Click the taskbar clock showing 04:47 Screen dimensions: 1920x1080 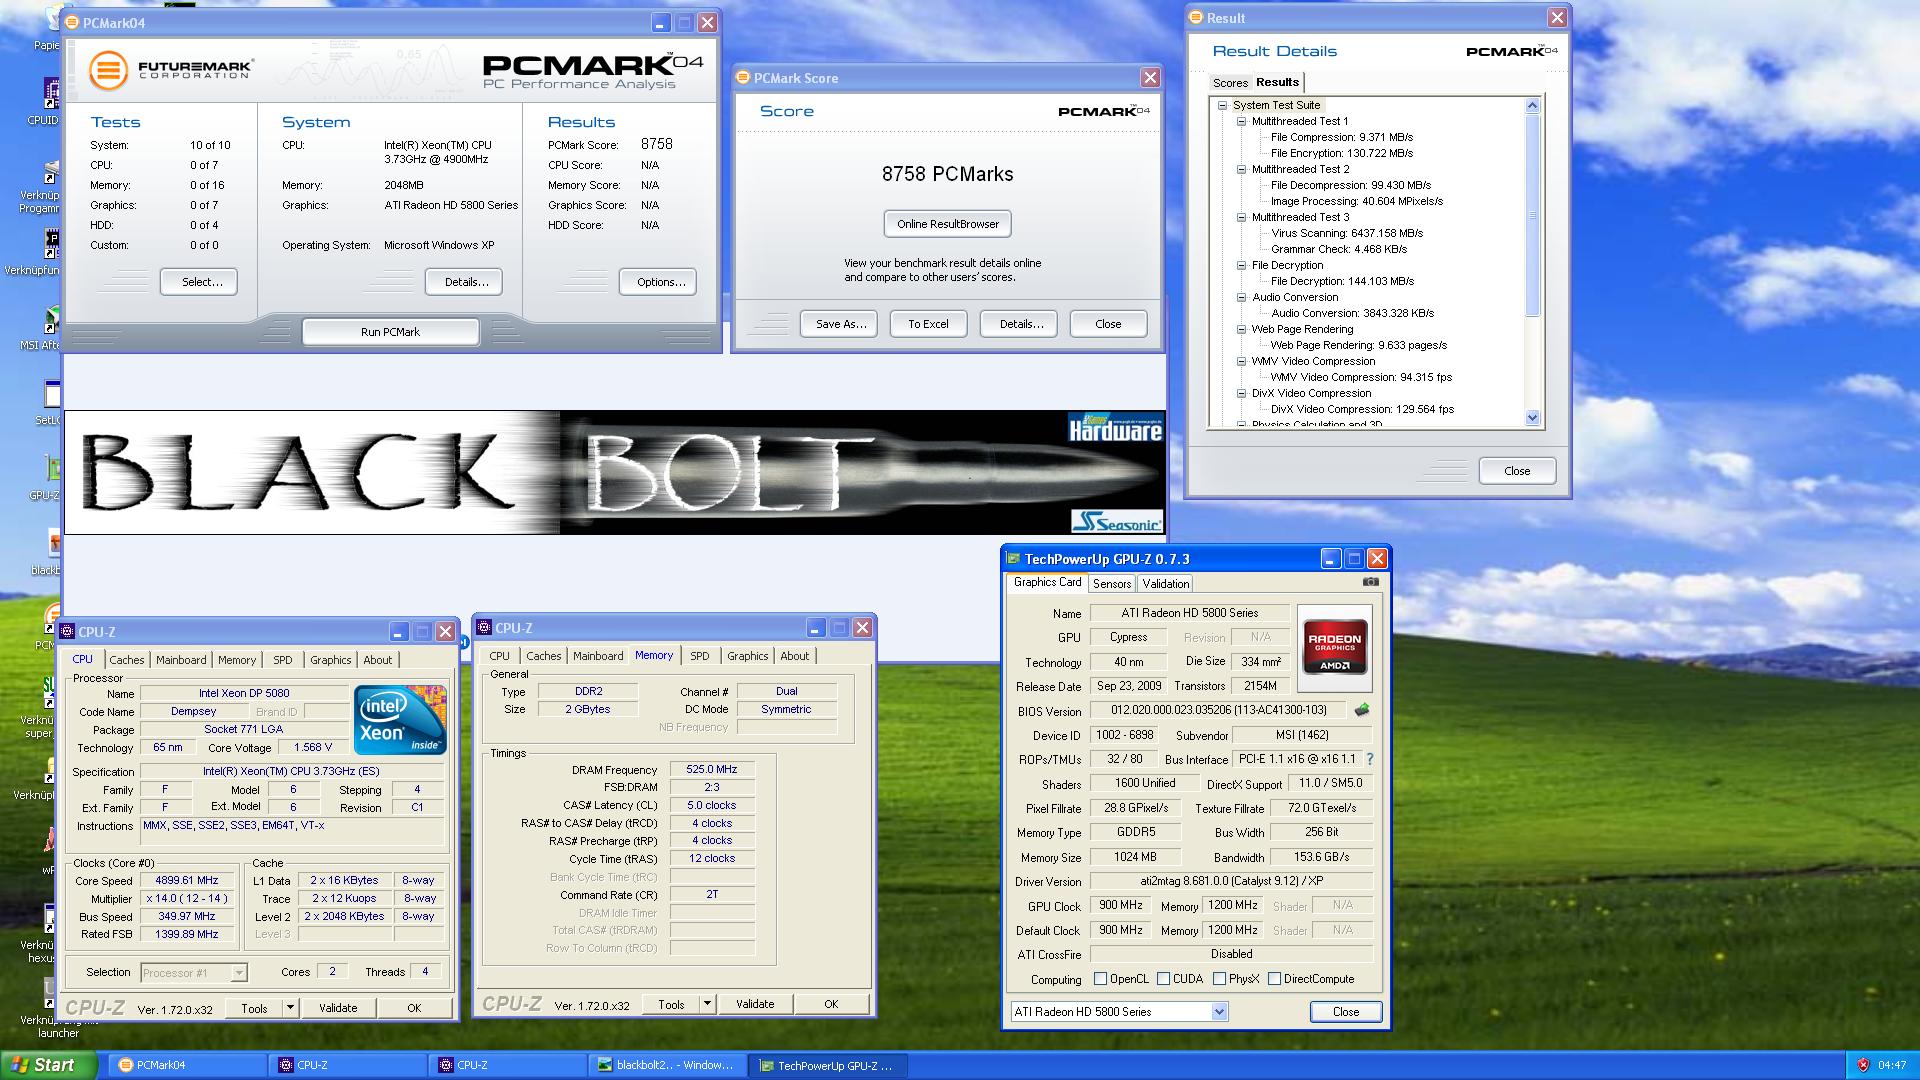pyautogui.click(x=1892, y=1065)
